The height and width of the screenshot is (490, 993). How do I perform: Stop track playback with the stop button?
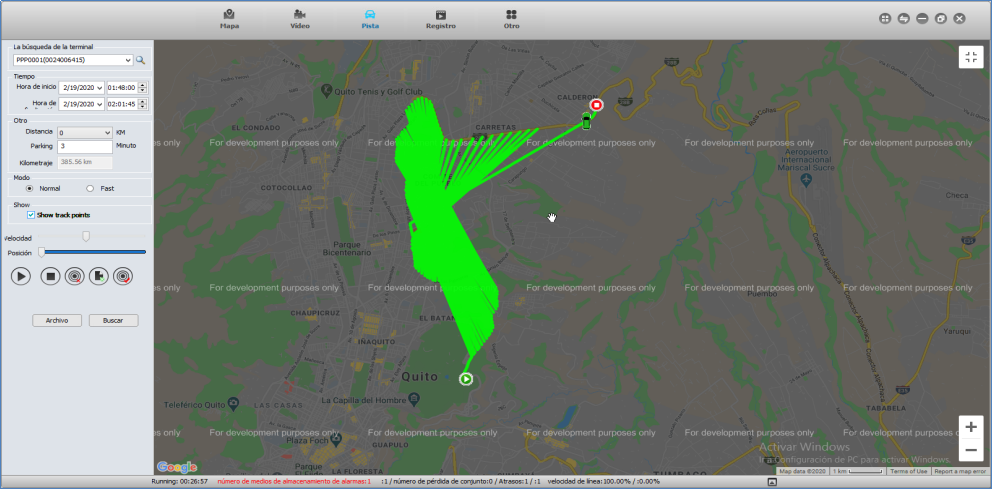pyautogui.click(x=51, y=276)
